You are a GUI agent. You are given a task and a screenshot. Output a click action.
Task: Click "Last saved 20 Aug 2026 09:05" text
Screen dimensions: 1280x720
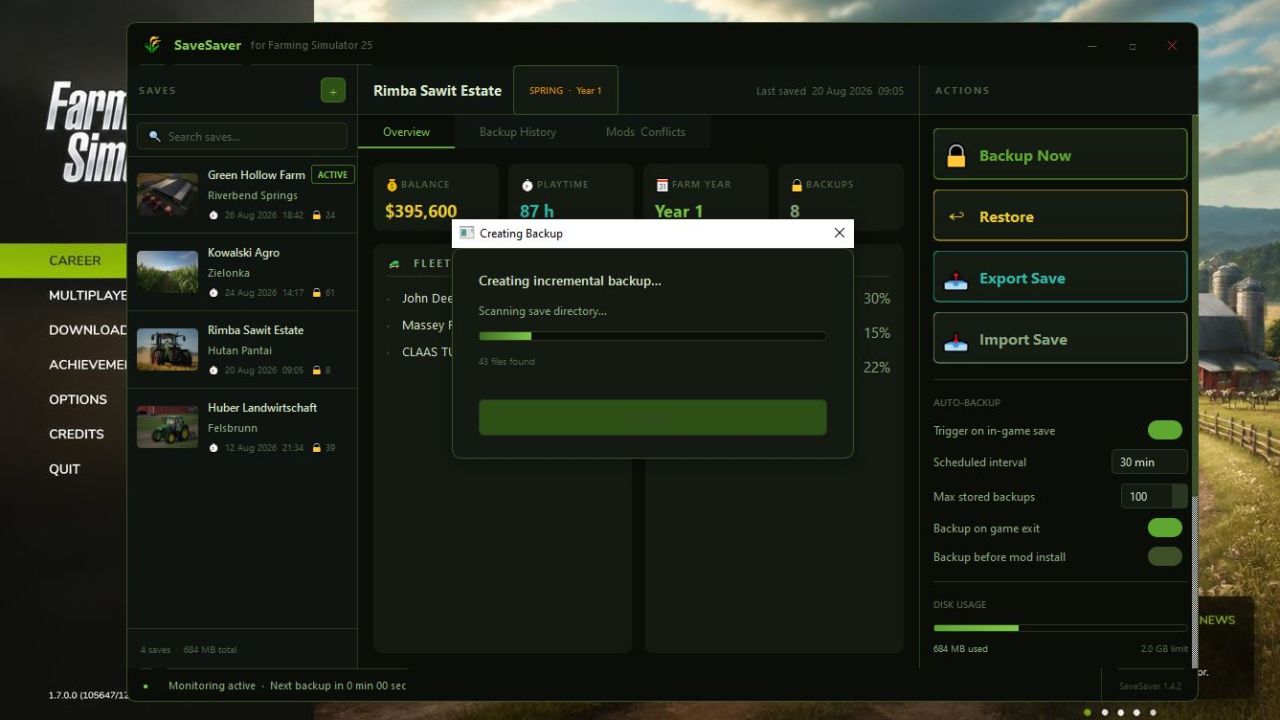(830, 91)
